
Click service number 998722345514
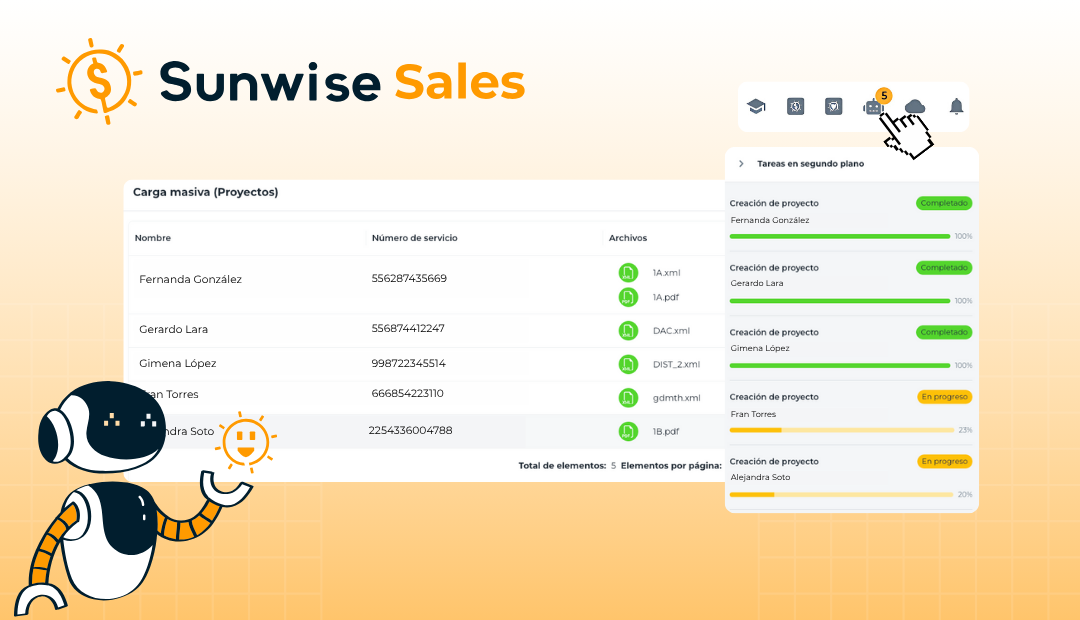tap(408, 363)
